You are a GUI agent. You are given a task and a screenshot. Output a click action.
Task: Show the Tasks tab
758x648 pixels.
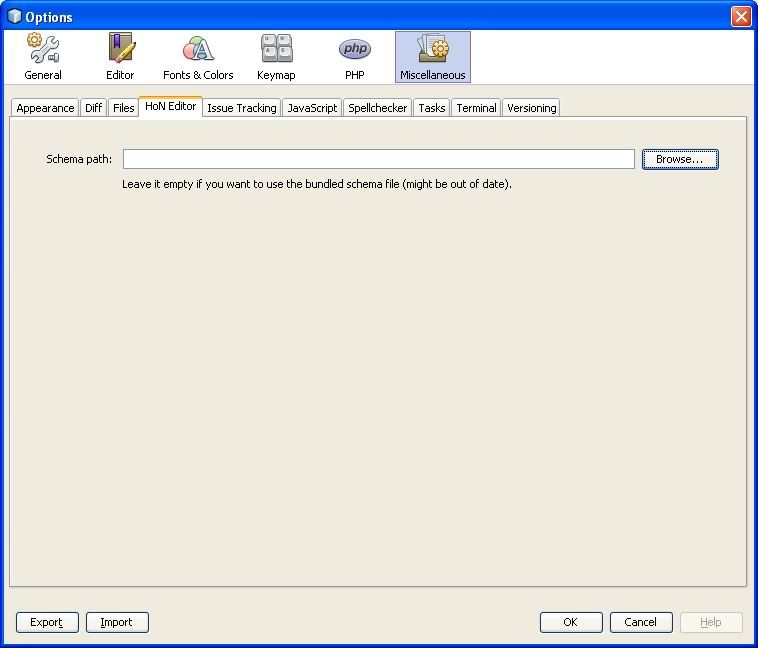431,108
